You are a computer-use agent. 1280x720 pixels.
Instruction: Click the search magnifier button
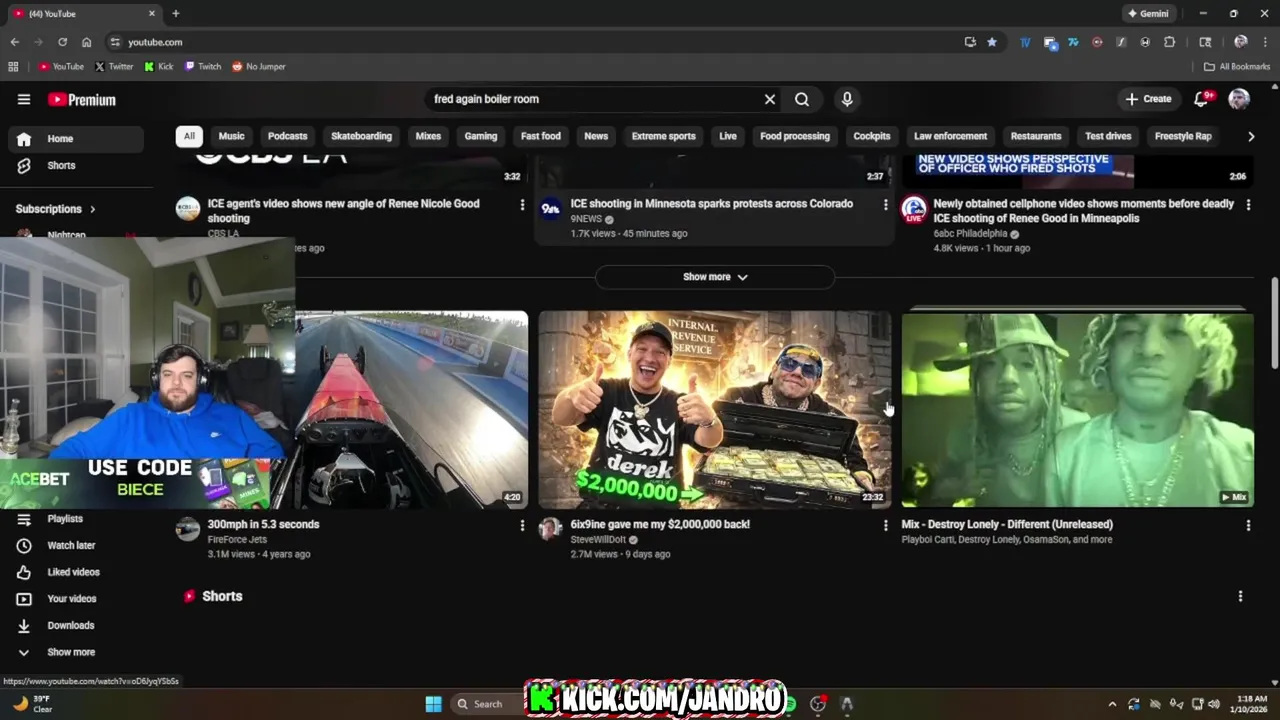tap(802, 99)
